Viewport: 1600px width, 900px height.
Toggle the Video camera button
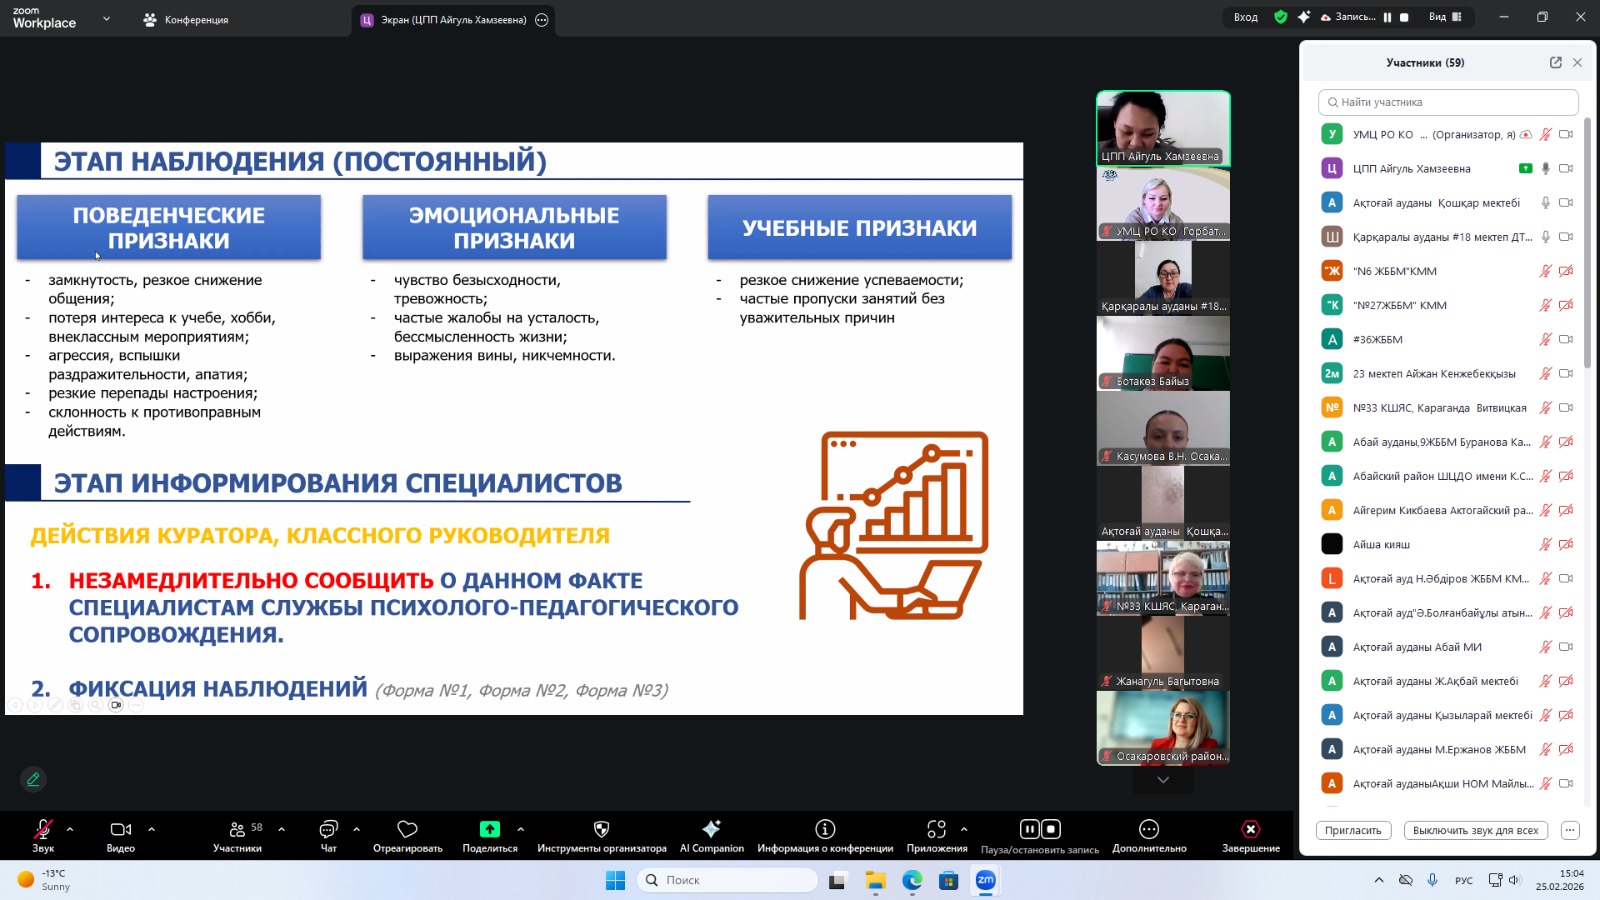click(x=121, y=829)
